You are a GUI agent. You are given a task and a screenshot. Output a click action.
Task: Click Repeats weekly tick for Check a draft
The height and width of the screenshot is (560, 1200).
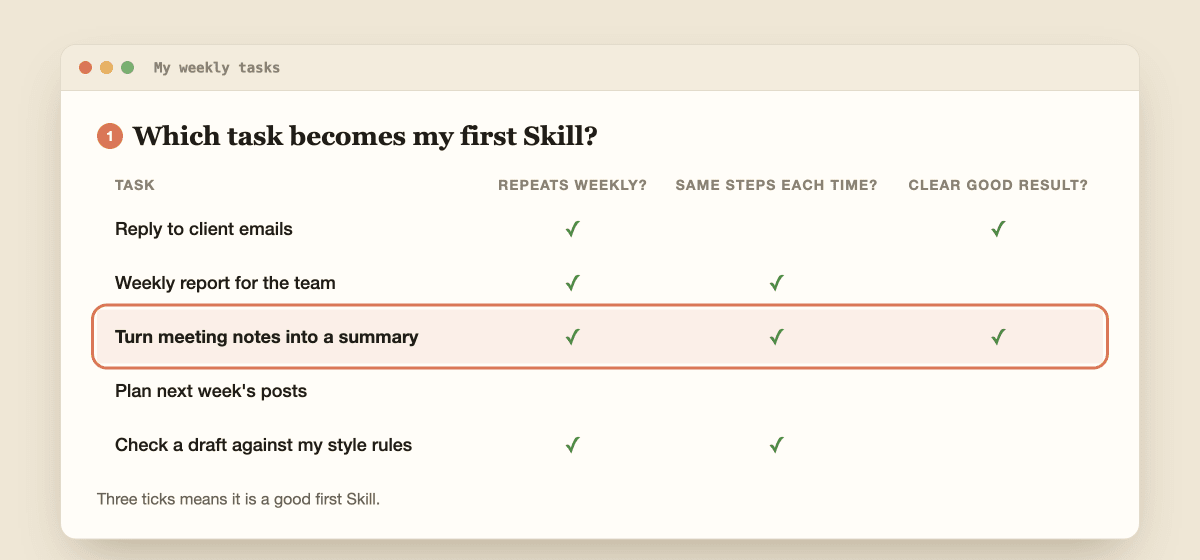coord(572,445)
